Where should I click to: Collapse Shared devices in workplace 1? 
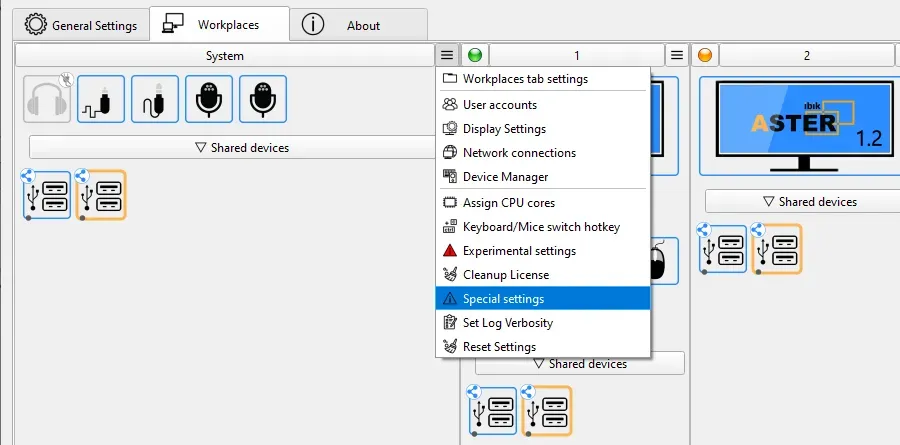[580, 364]
